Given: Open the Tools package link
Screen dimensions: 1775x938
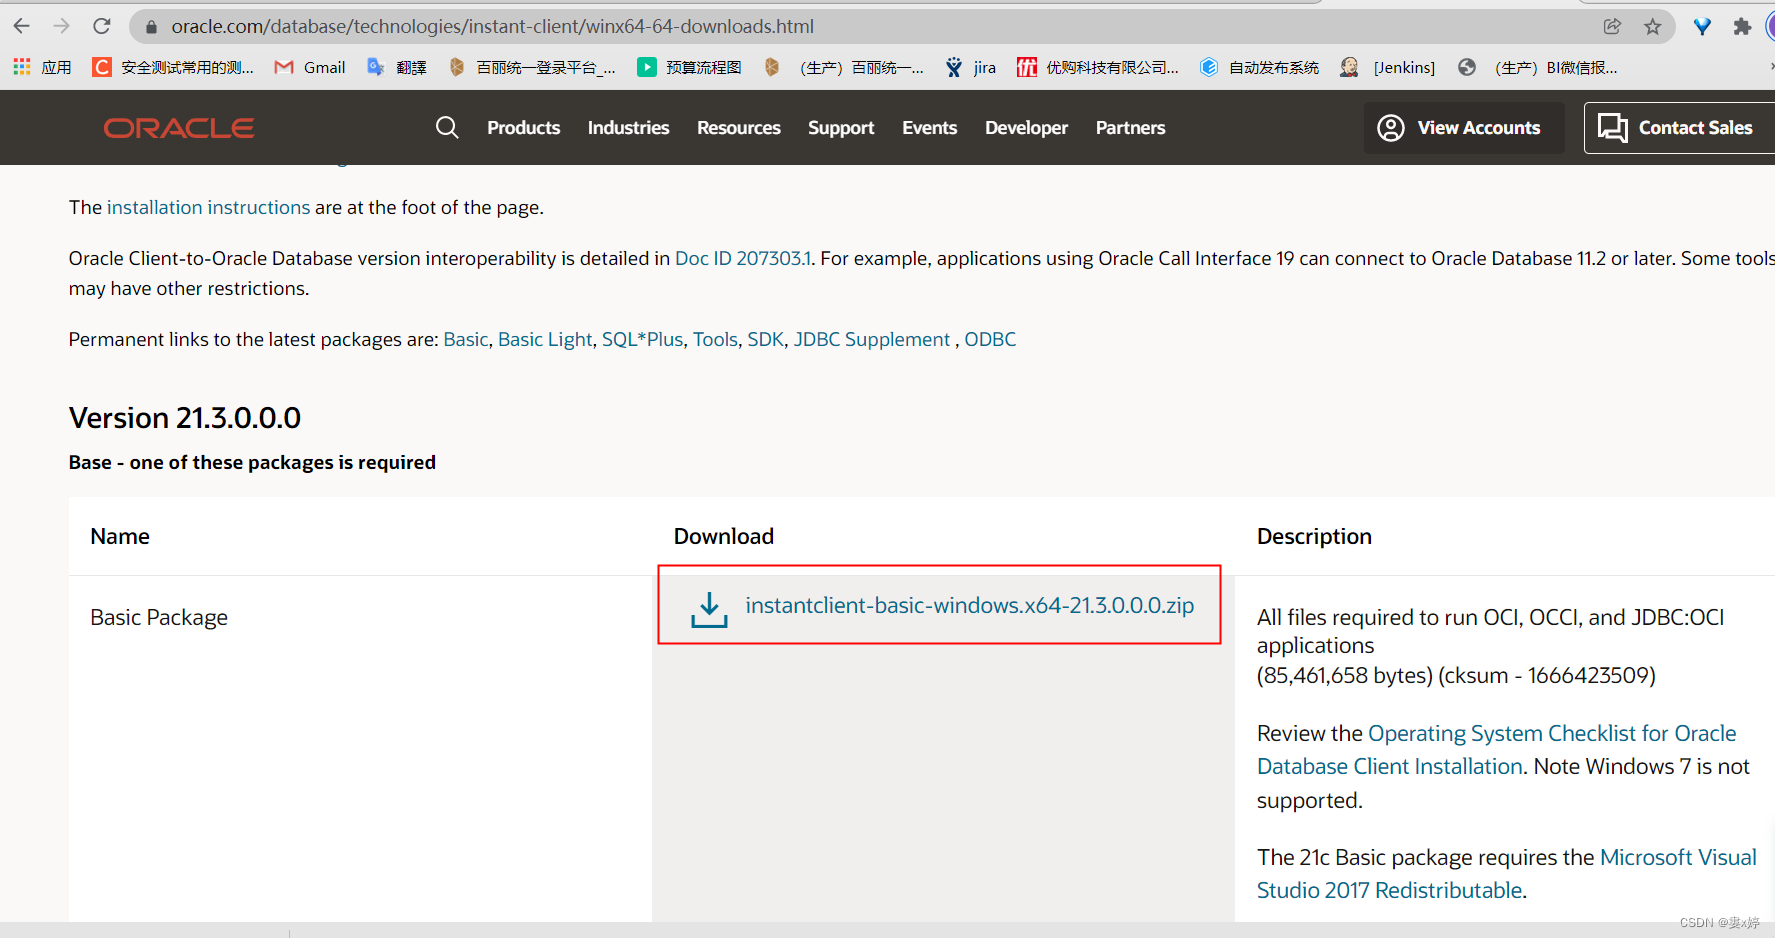Looking at the screenshot, I should click(715, 339).
